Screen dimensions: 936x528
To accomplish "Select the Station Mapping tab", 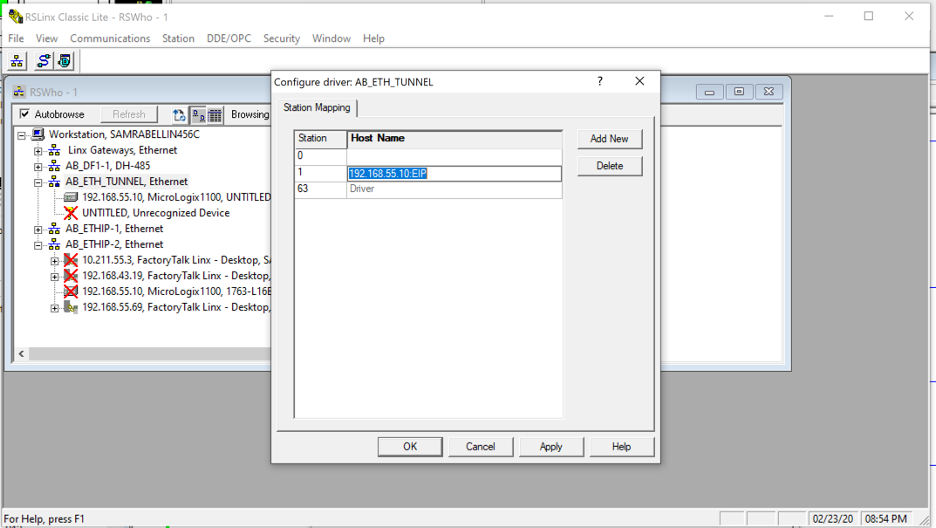I will click(x=316, y=107).
